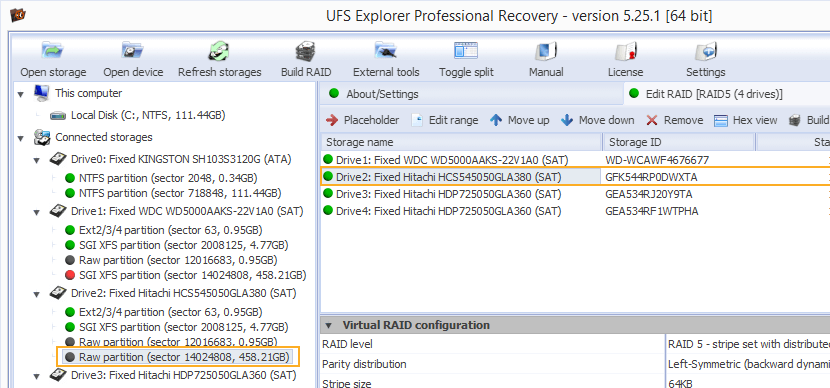The image size is (830, 388).
Task: Click Storage ID GEA534RF1WTPHA cell
Action: (652, 211)
